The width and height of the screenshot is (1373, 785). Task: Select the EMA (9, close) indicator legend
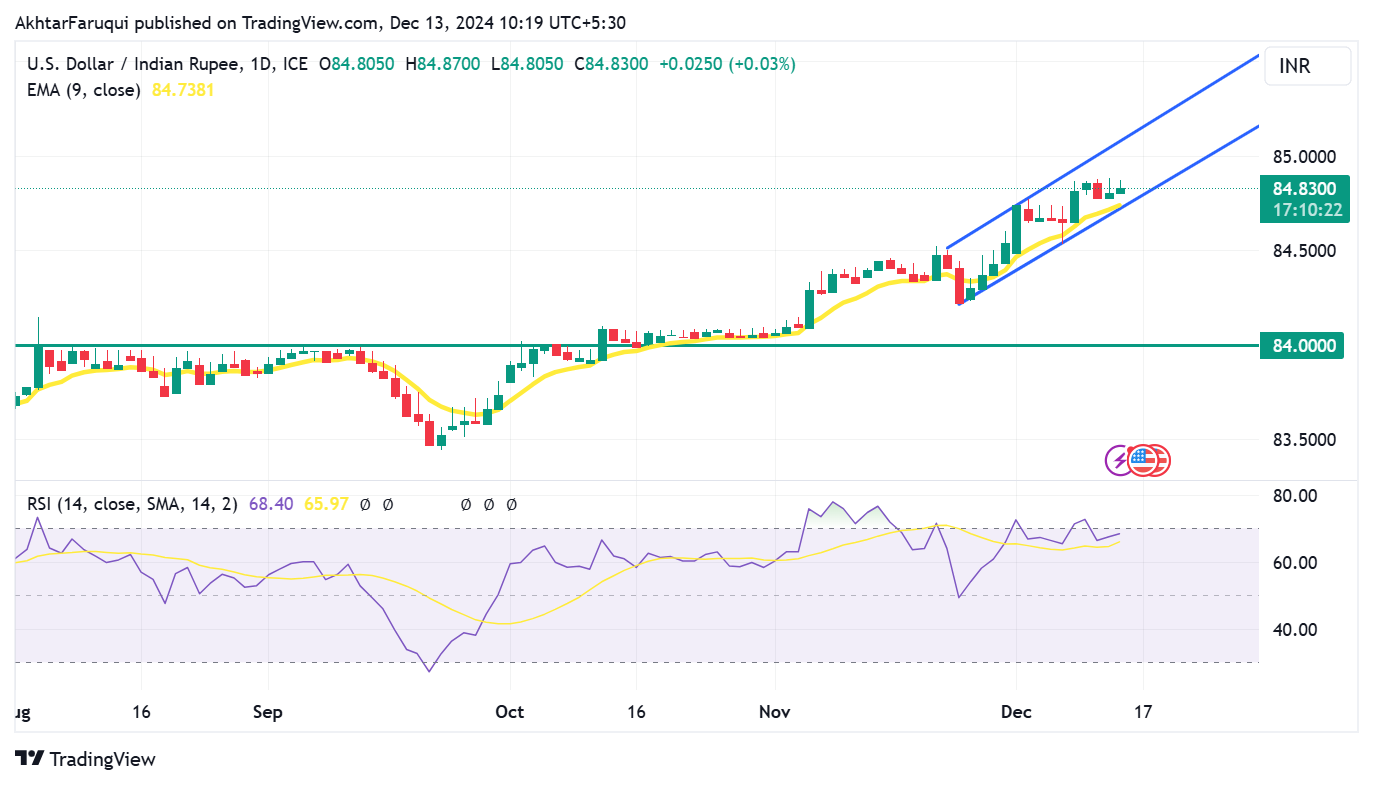83,90
